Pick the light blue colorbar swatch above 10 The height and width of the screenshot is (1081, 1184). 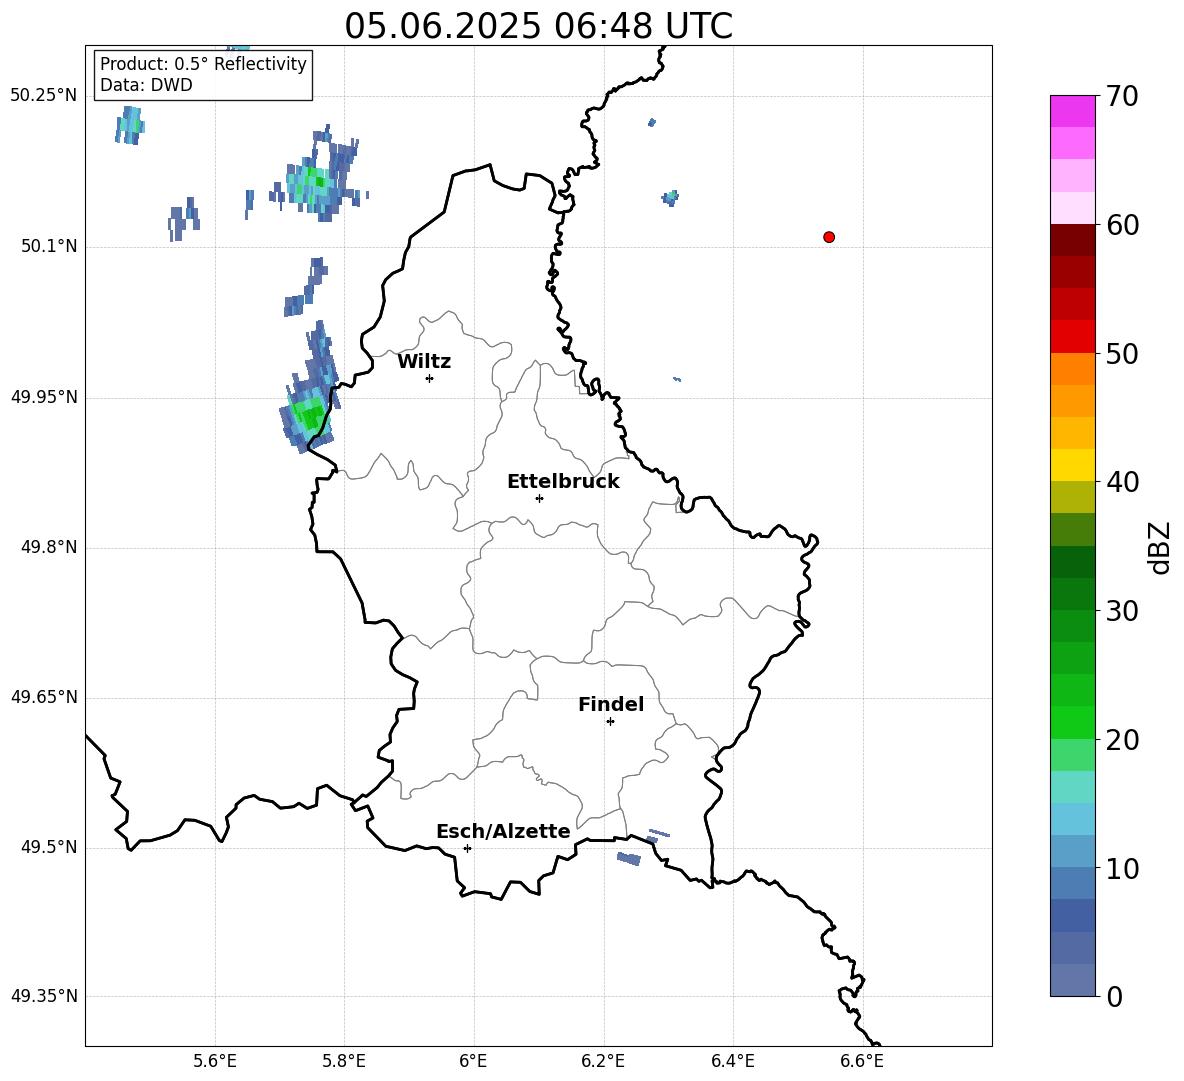click(x=1072, y=820)
